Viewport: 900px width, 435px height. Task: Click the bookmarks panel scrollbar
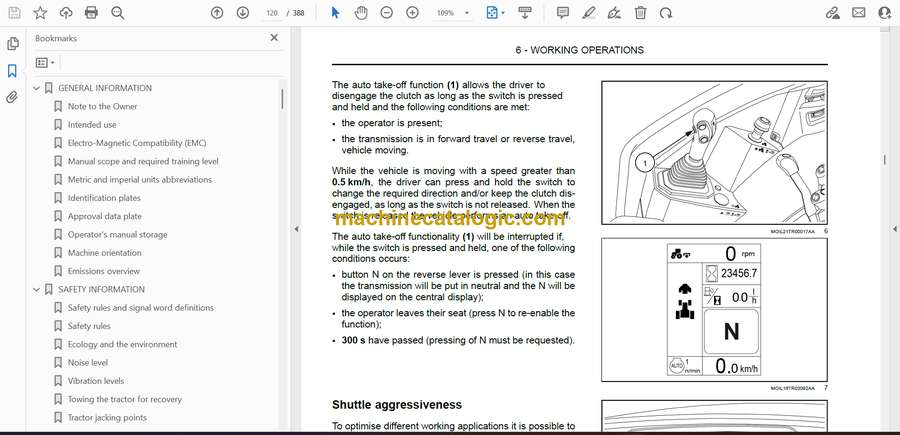pyautogui.click(x=282, y=99)
